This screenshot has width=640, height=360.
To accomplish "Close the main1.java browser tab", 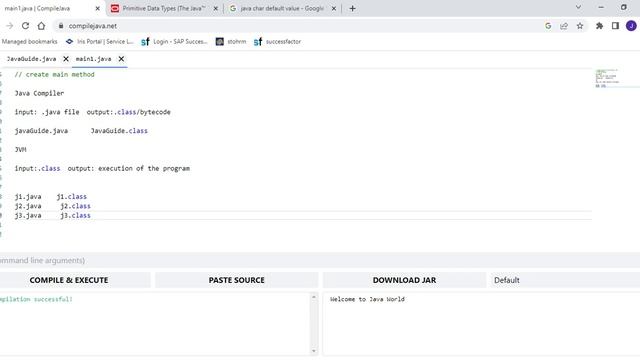I will click(x=98, y=8).
